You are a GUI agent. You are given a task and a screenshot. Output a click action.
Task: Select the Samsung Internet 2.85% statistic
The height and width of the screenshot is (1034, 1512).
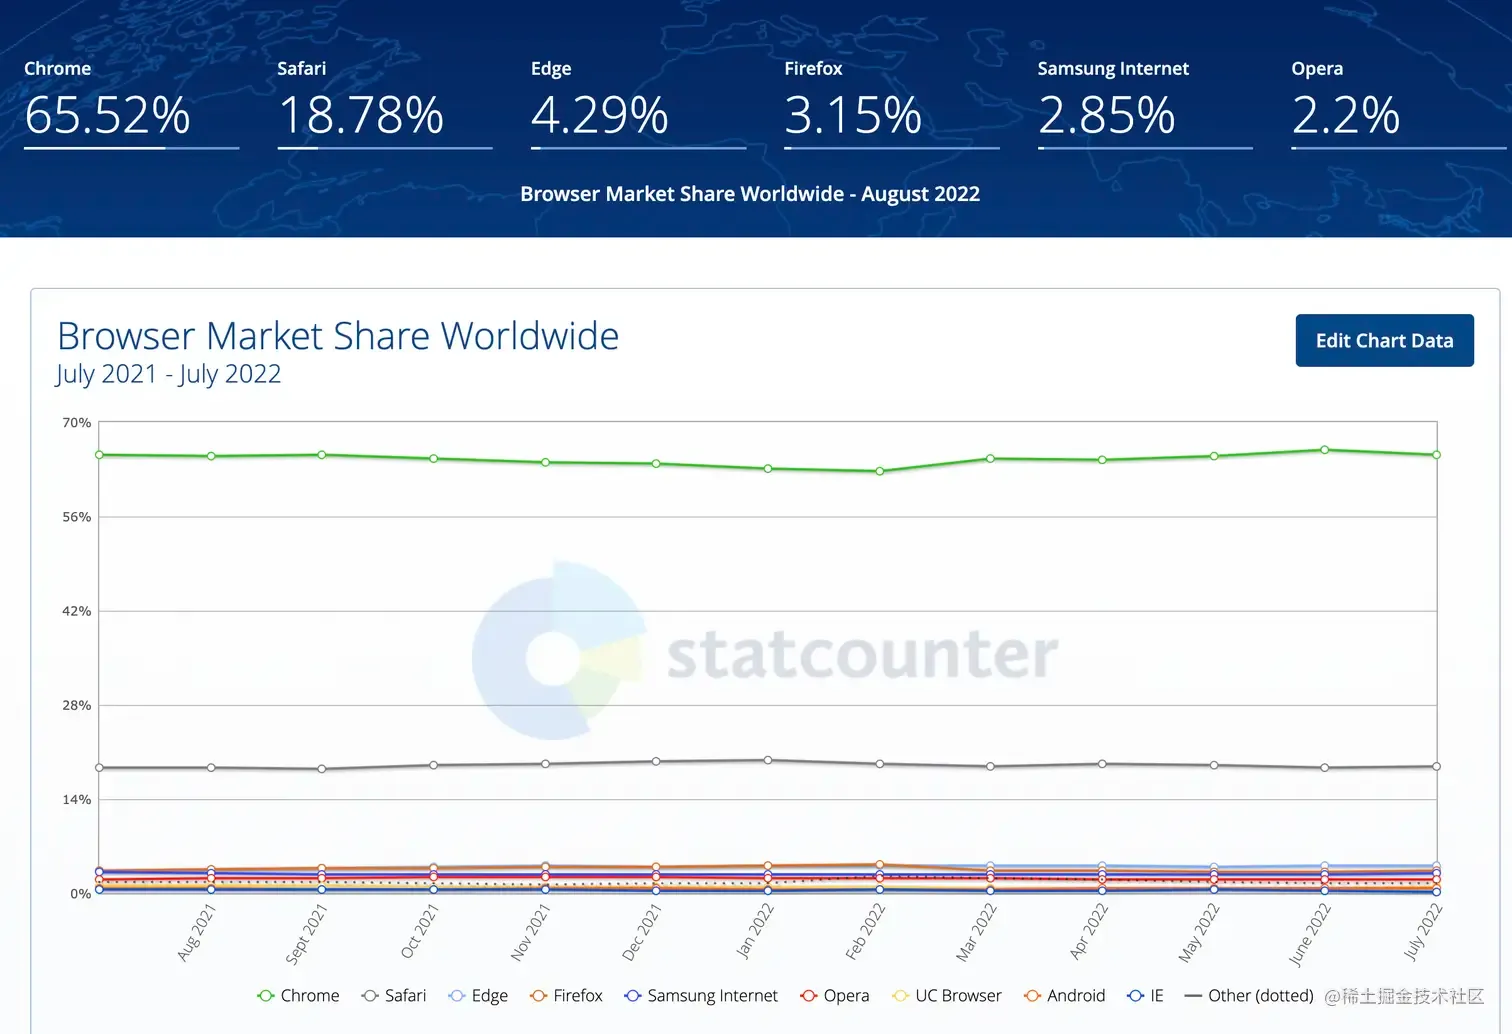coord(1145,104)
